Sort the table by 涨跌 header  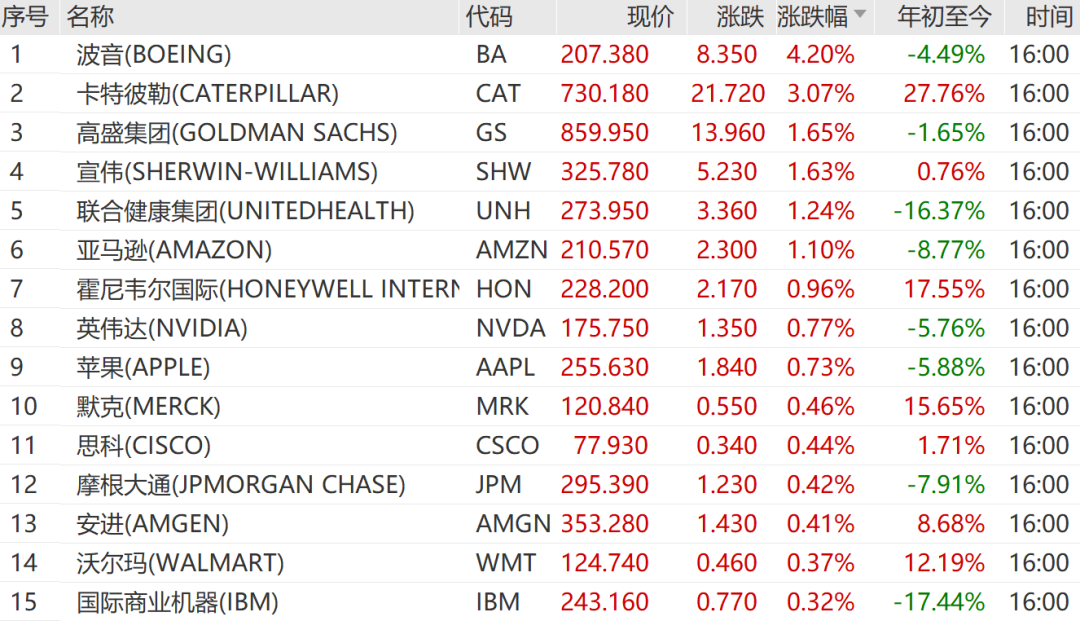click(740, 16)
